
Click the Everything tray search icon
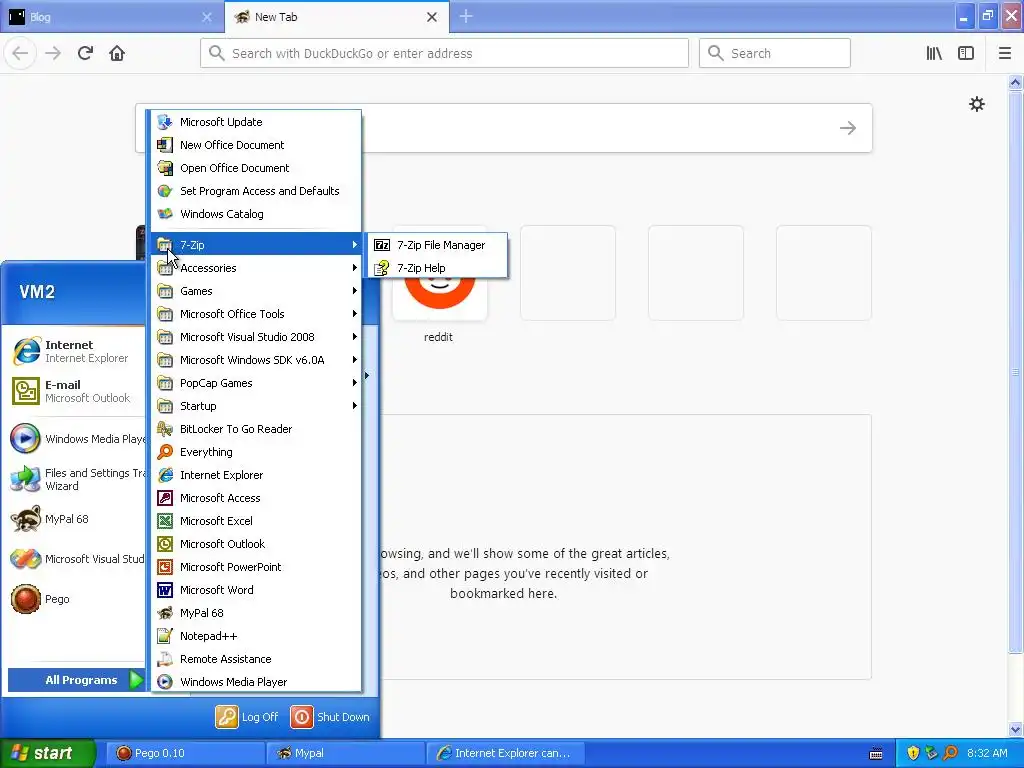pyautogui.click(x=950, y=753)
